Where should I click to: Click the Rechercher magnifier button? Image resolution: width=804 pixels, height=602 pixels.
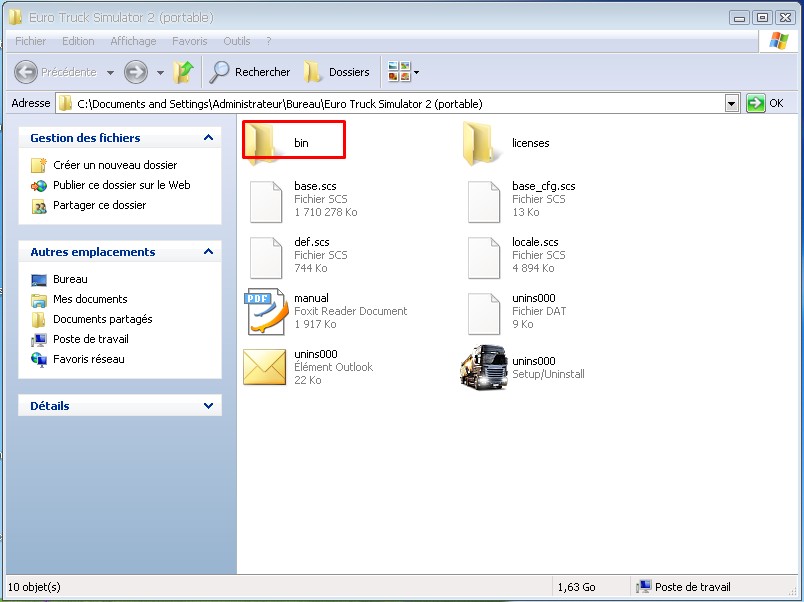tap(250, 72)
